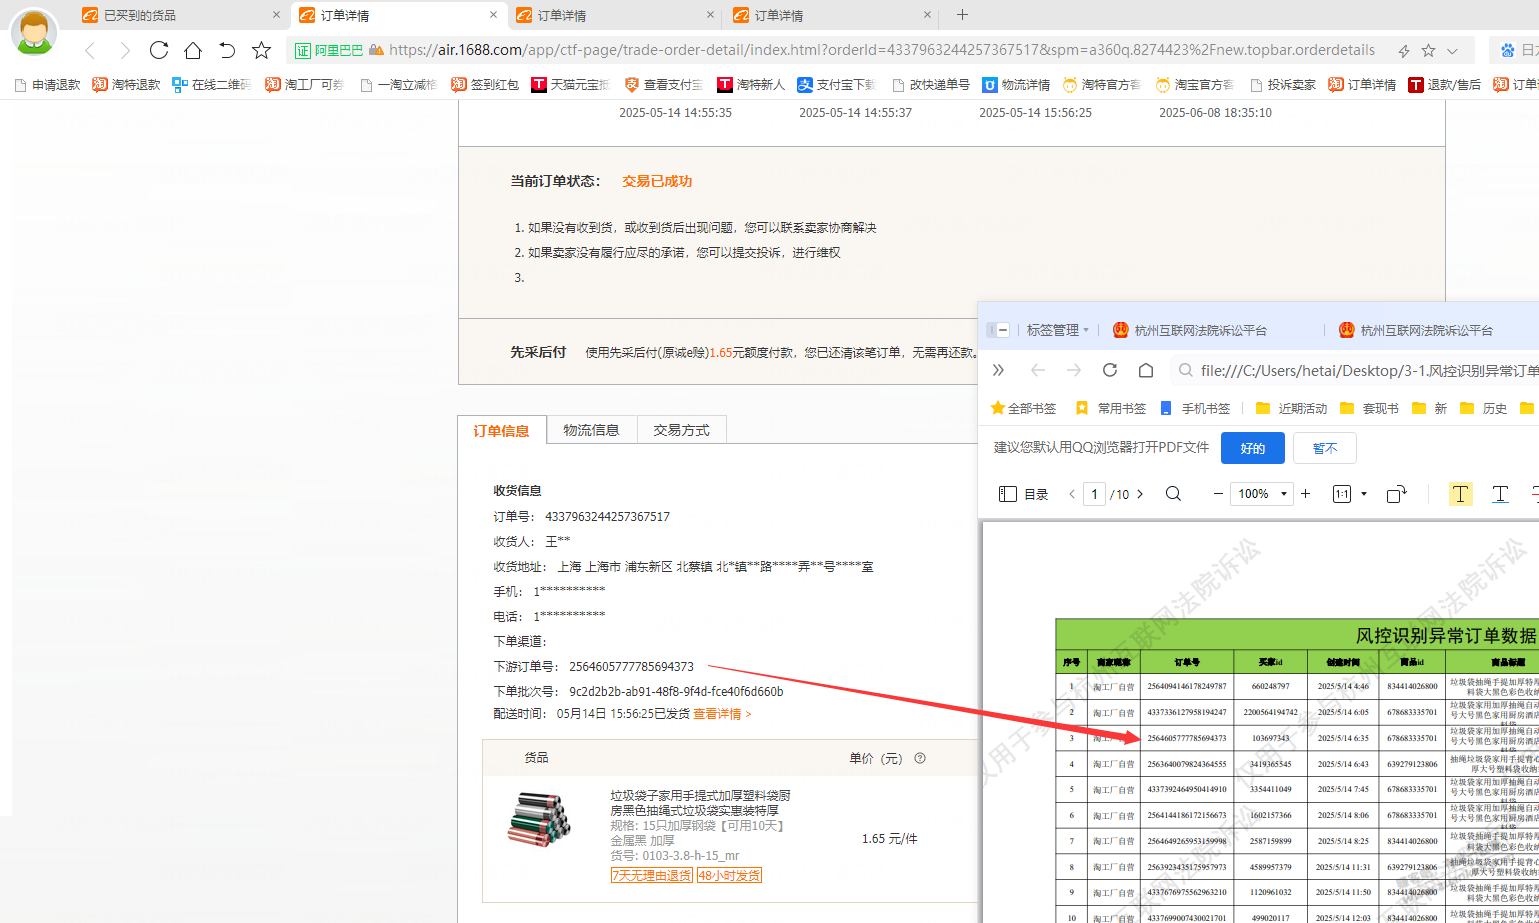This screenshot has height=923, width=1539.
Task: Click the PDF rotate page icon
Action: 1397,494
